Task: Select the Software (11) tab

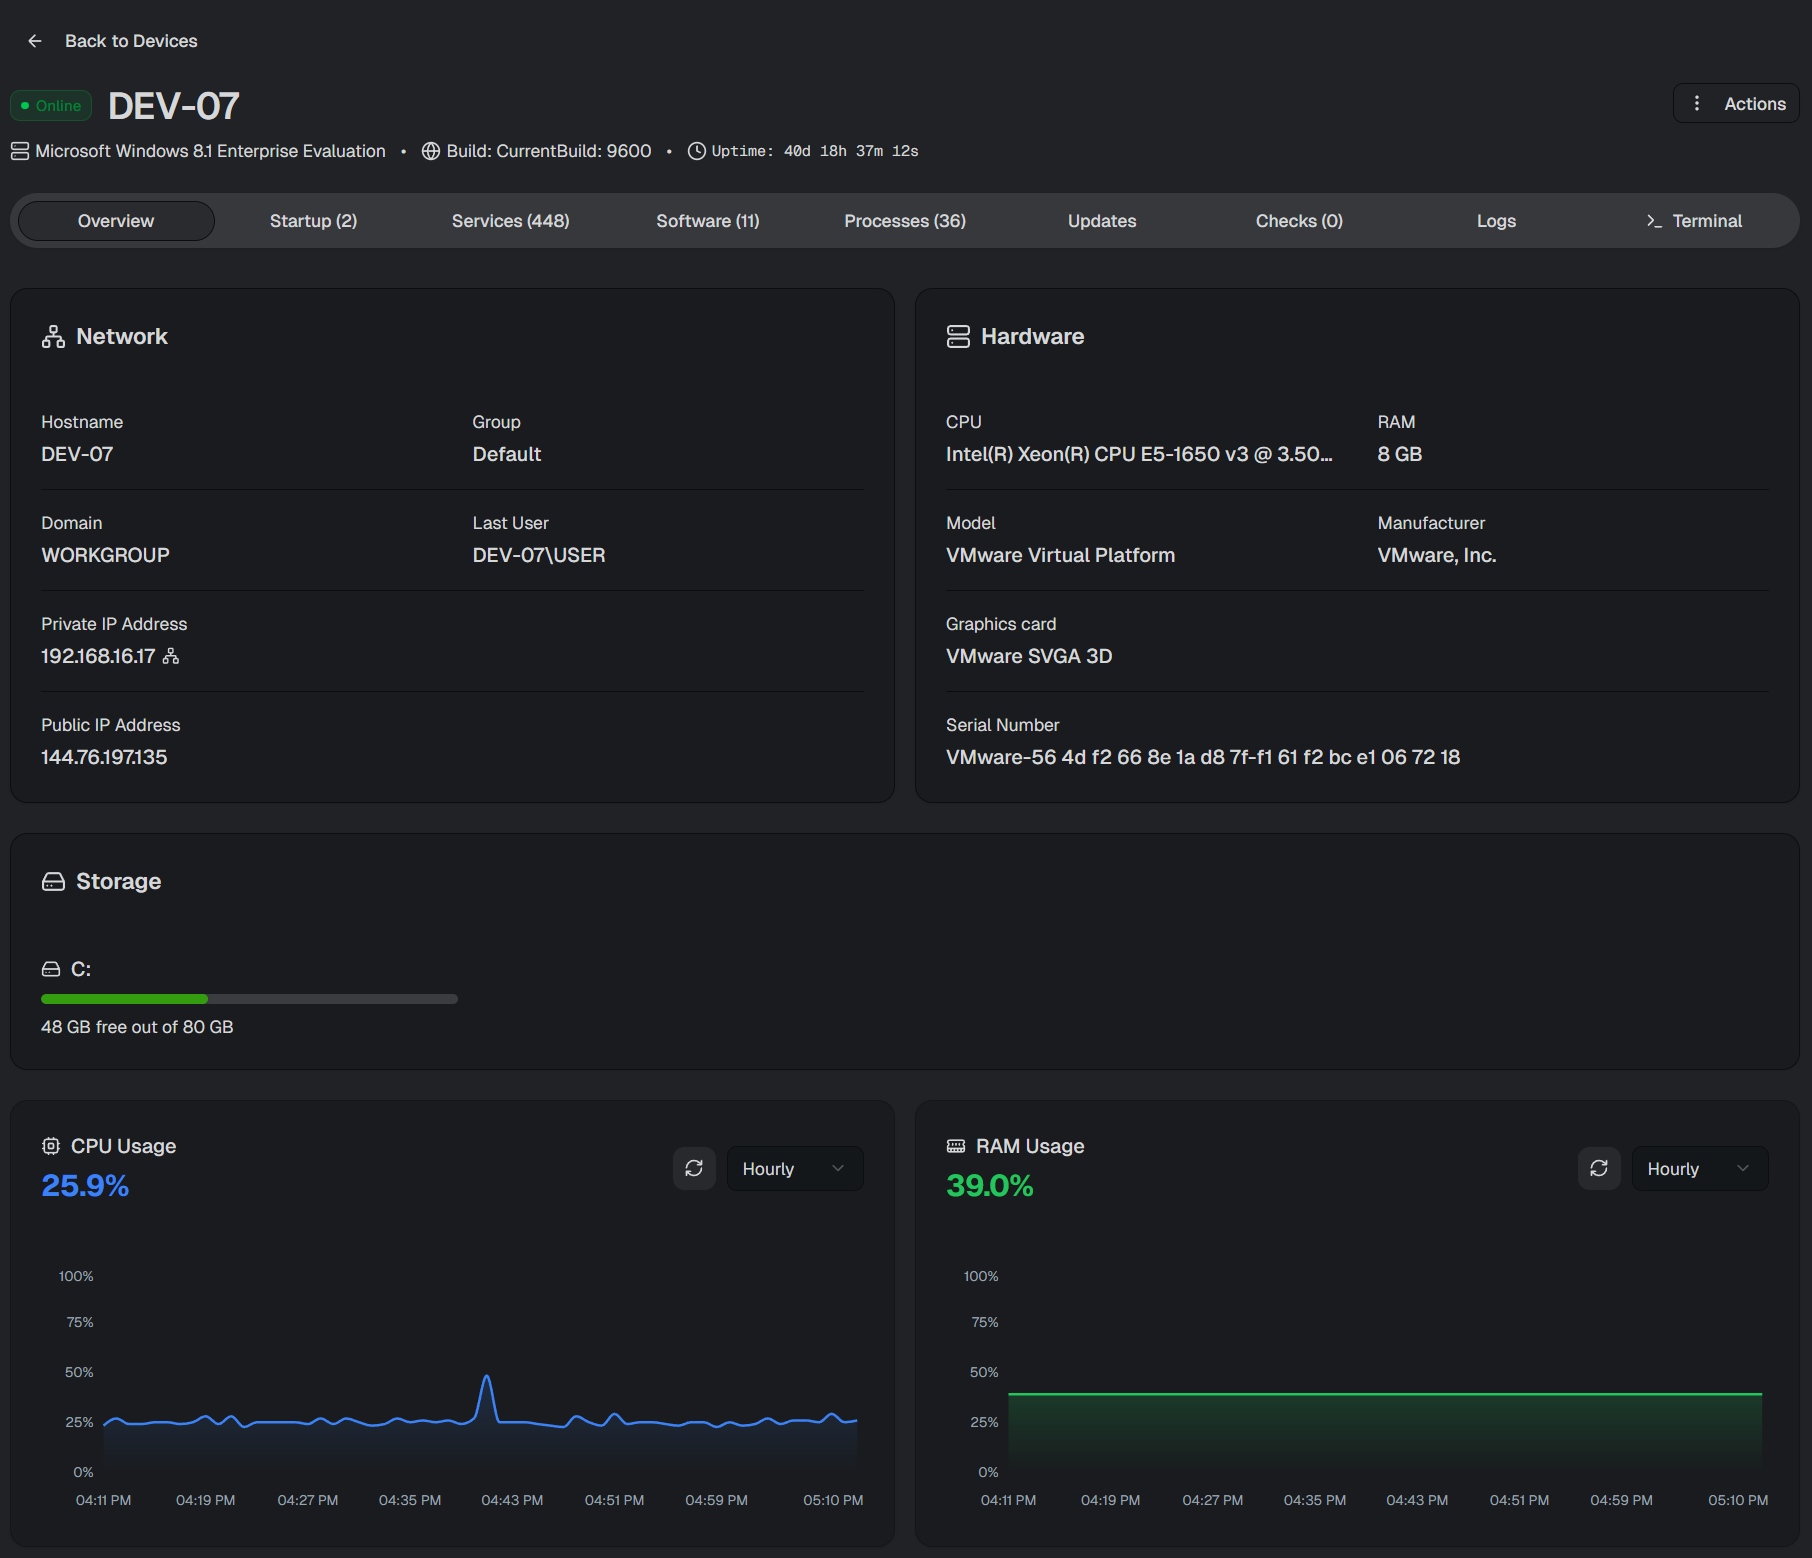Action: click(x=708, y=221)
